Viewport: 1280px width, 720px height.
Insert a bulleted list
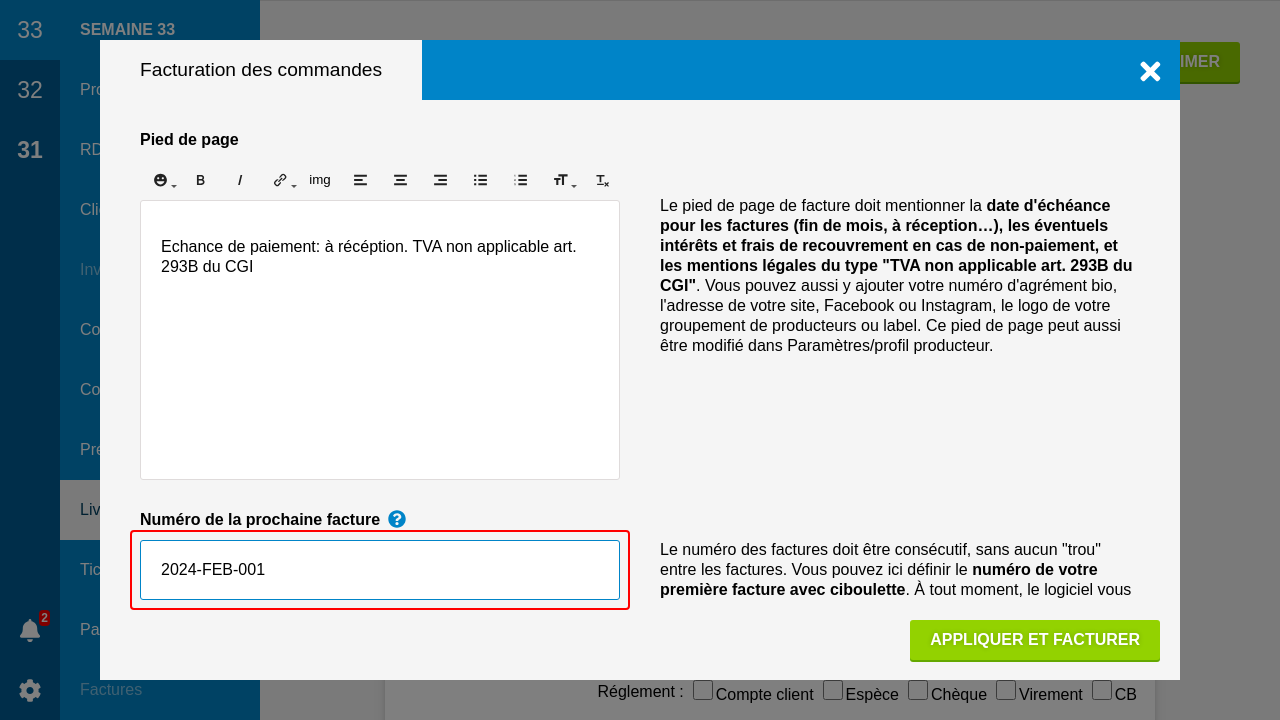pos(480,180)
